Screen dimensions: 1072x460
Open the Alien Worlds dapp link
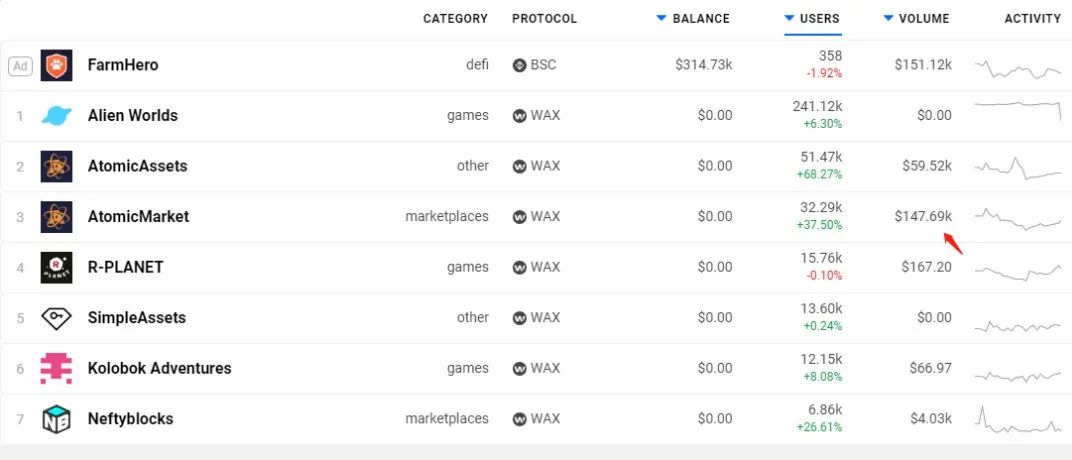tap(132, 115)
